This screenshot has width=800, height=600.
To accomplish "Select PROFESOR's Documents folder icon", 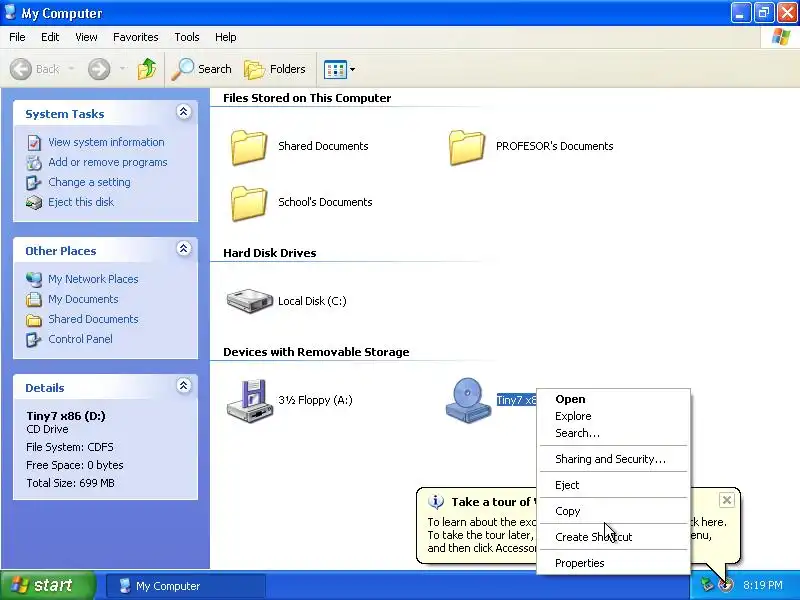I will [x=467, y=147].
